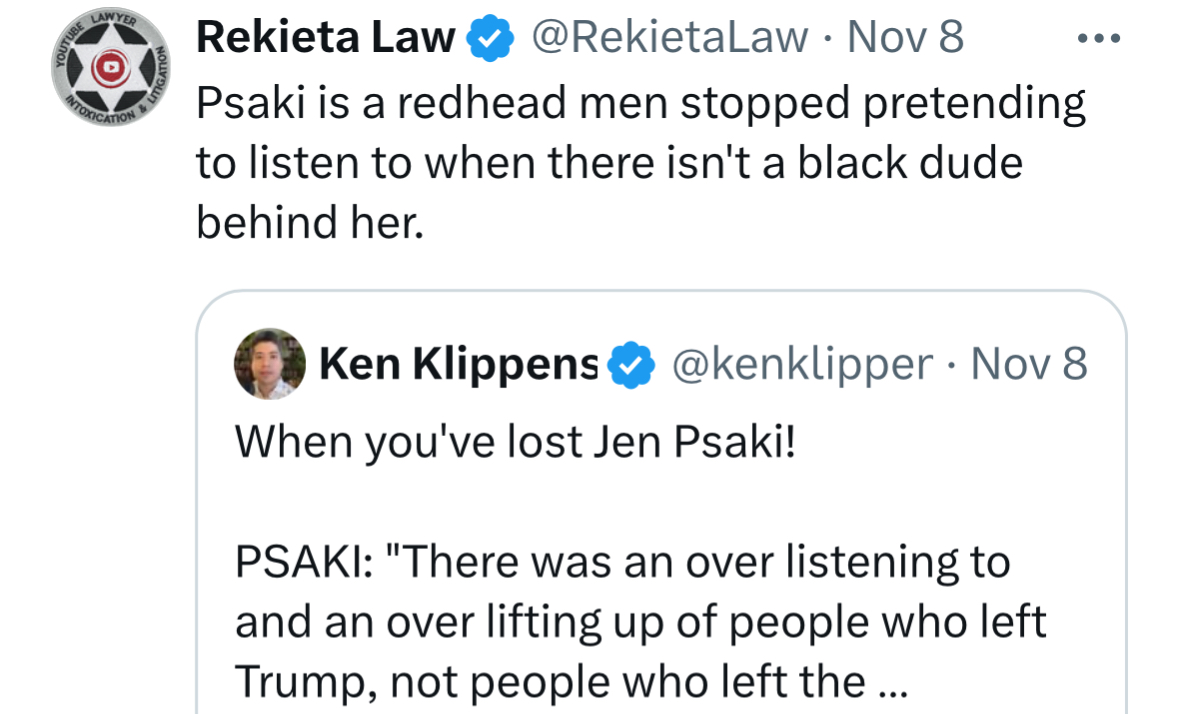Expand the truncated quoted tweet ellipsis
This screenshot has width=1179, height=714.
coord(893,684)
